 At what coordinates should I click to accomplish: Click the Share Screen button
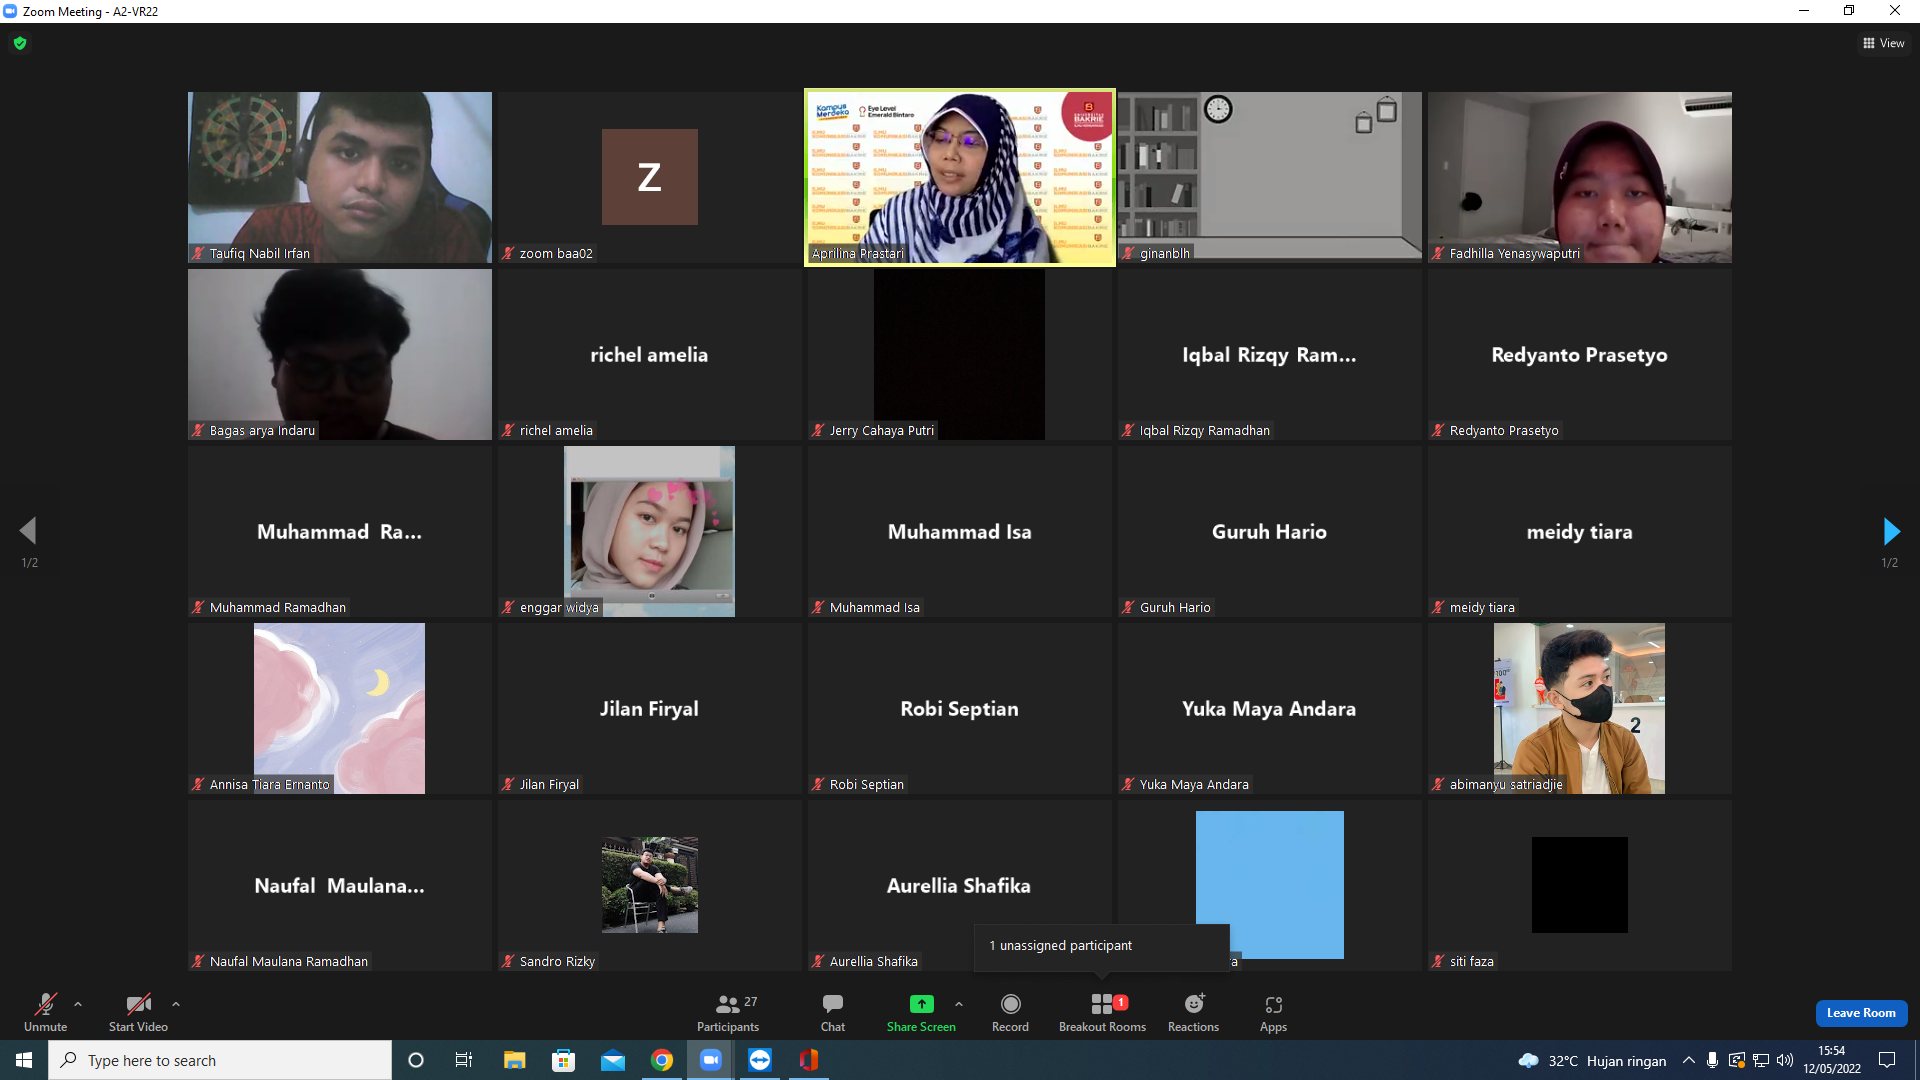pos(921,1012)
